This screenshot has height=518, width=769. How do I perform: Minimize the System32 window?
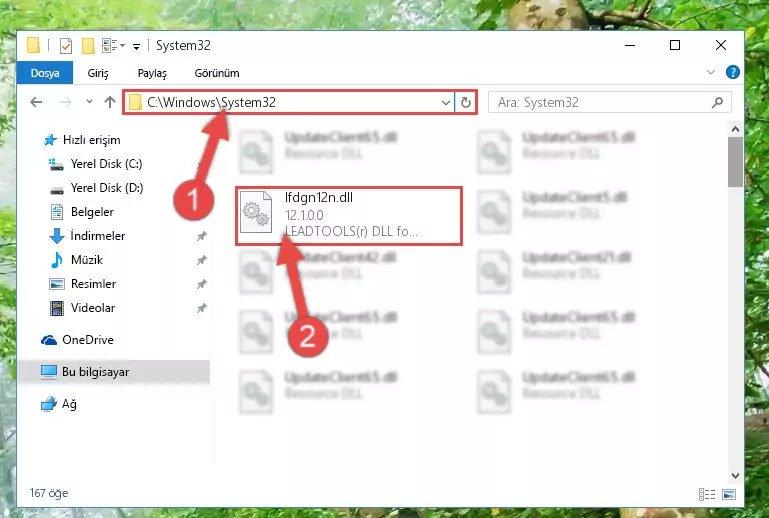(x=630, y=45)
